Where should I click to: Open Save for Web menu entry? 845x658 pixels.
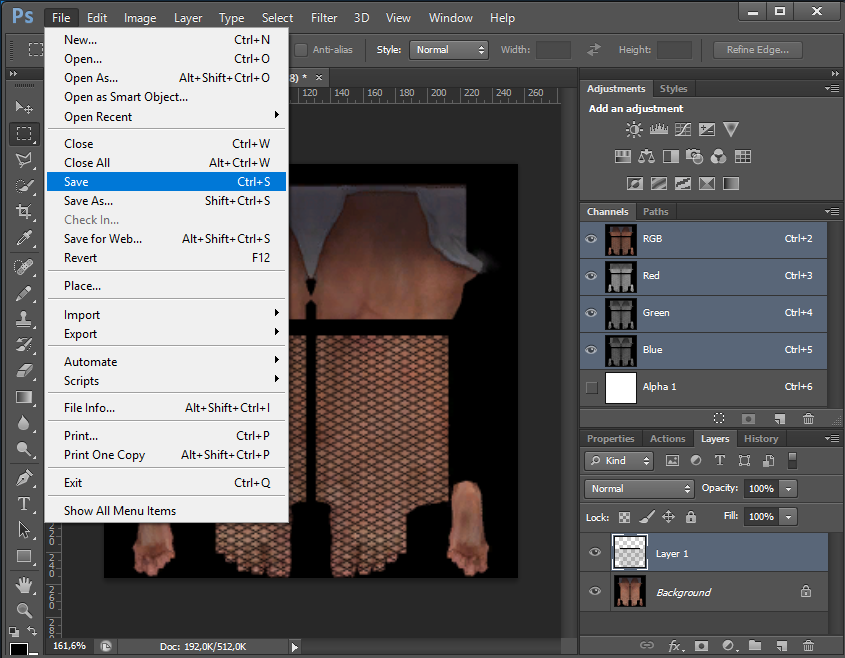(102, 239)
